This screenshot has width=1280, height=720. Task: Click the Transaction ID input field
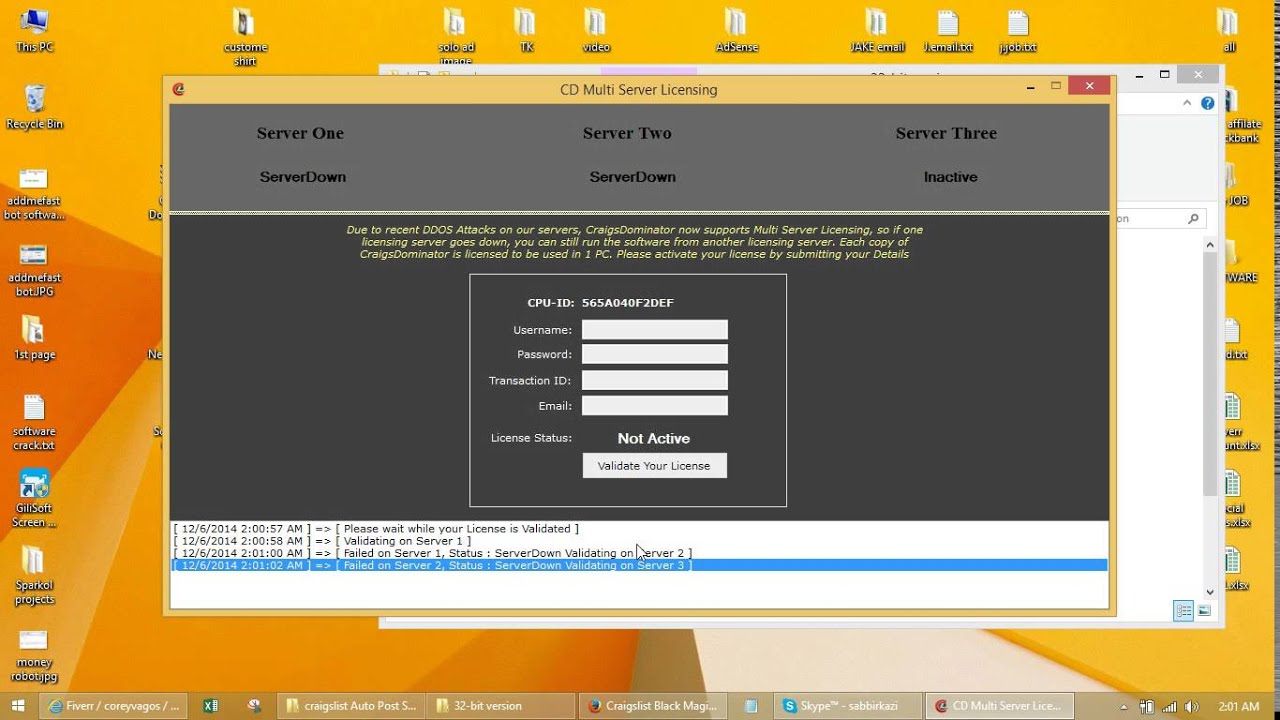tap(654, 380)
